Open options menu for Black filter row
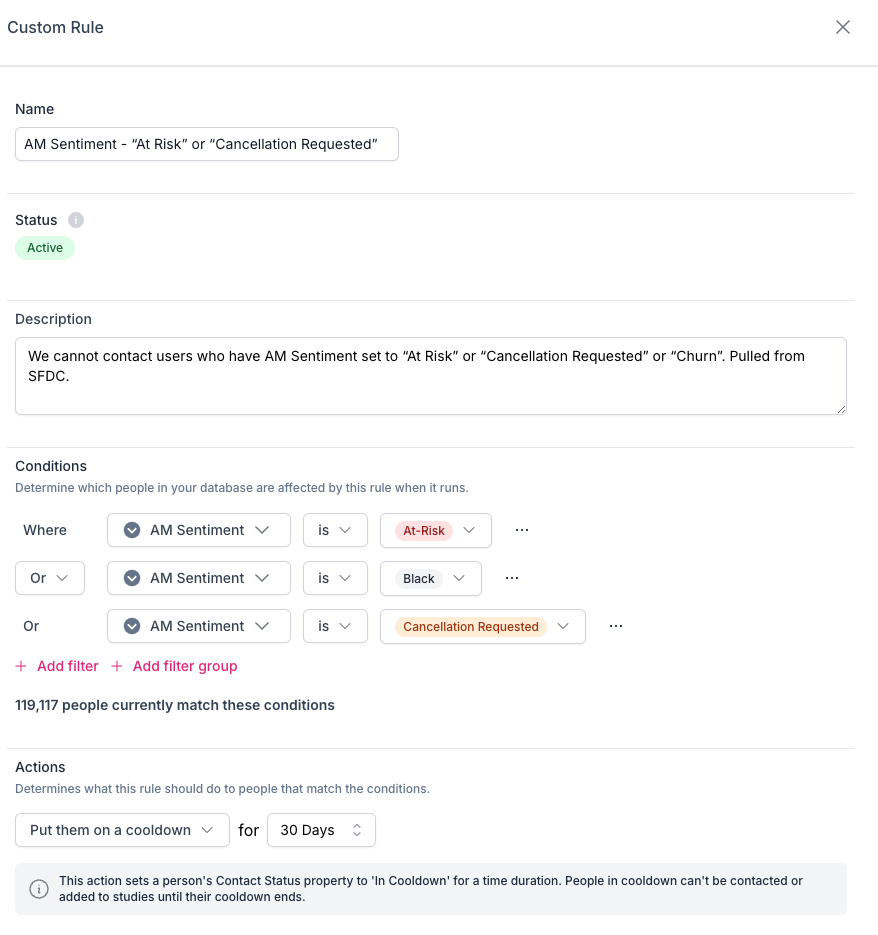The height and width of the screenshot is (935, 878). coord(512,578)
